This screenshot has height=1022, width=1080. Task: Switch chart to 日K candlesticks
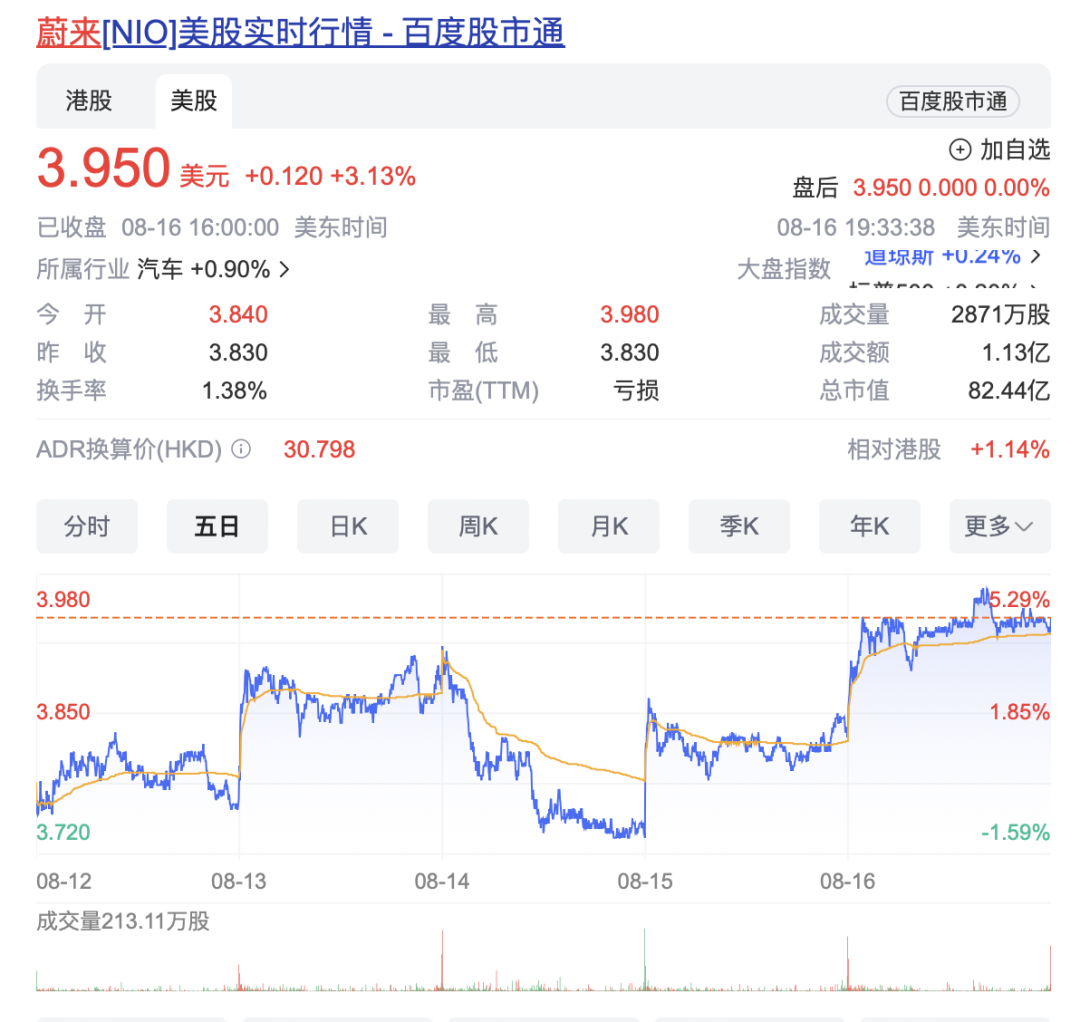[x=348, y=526]
